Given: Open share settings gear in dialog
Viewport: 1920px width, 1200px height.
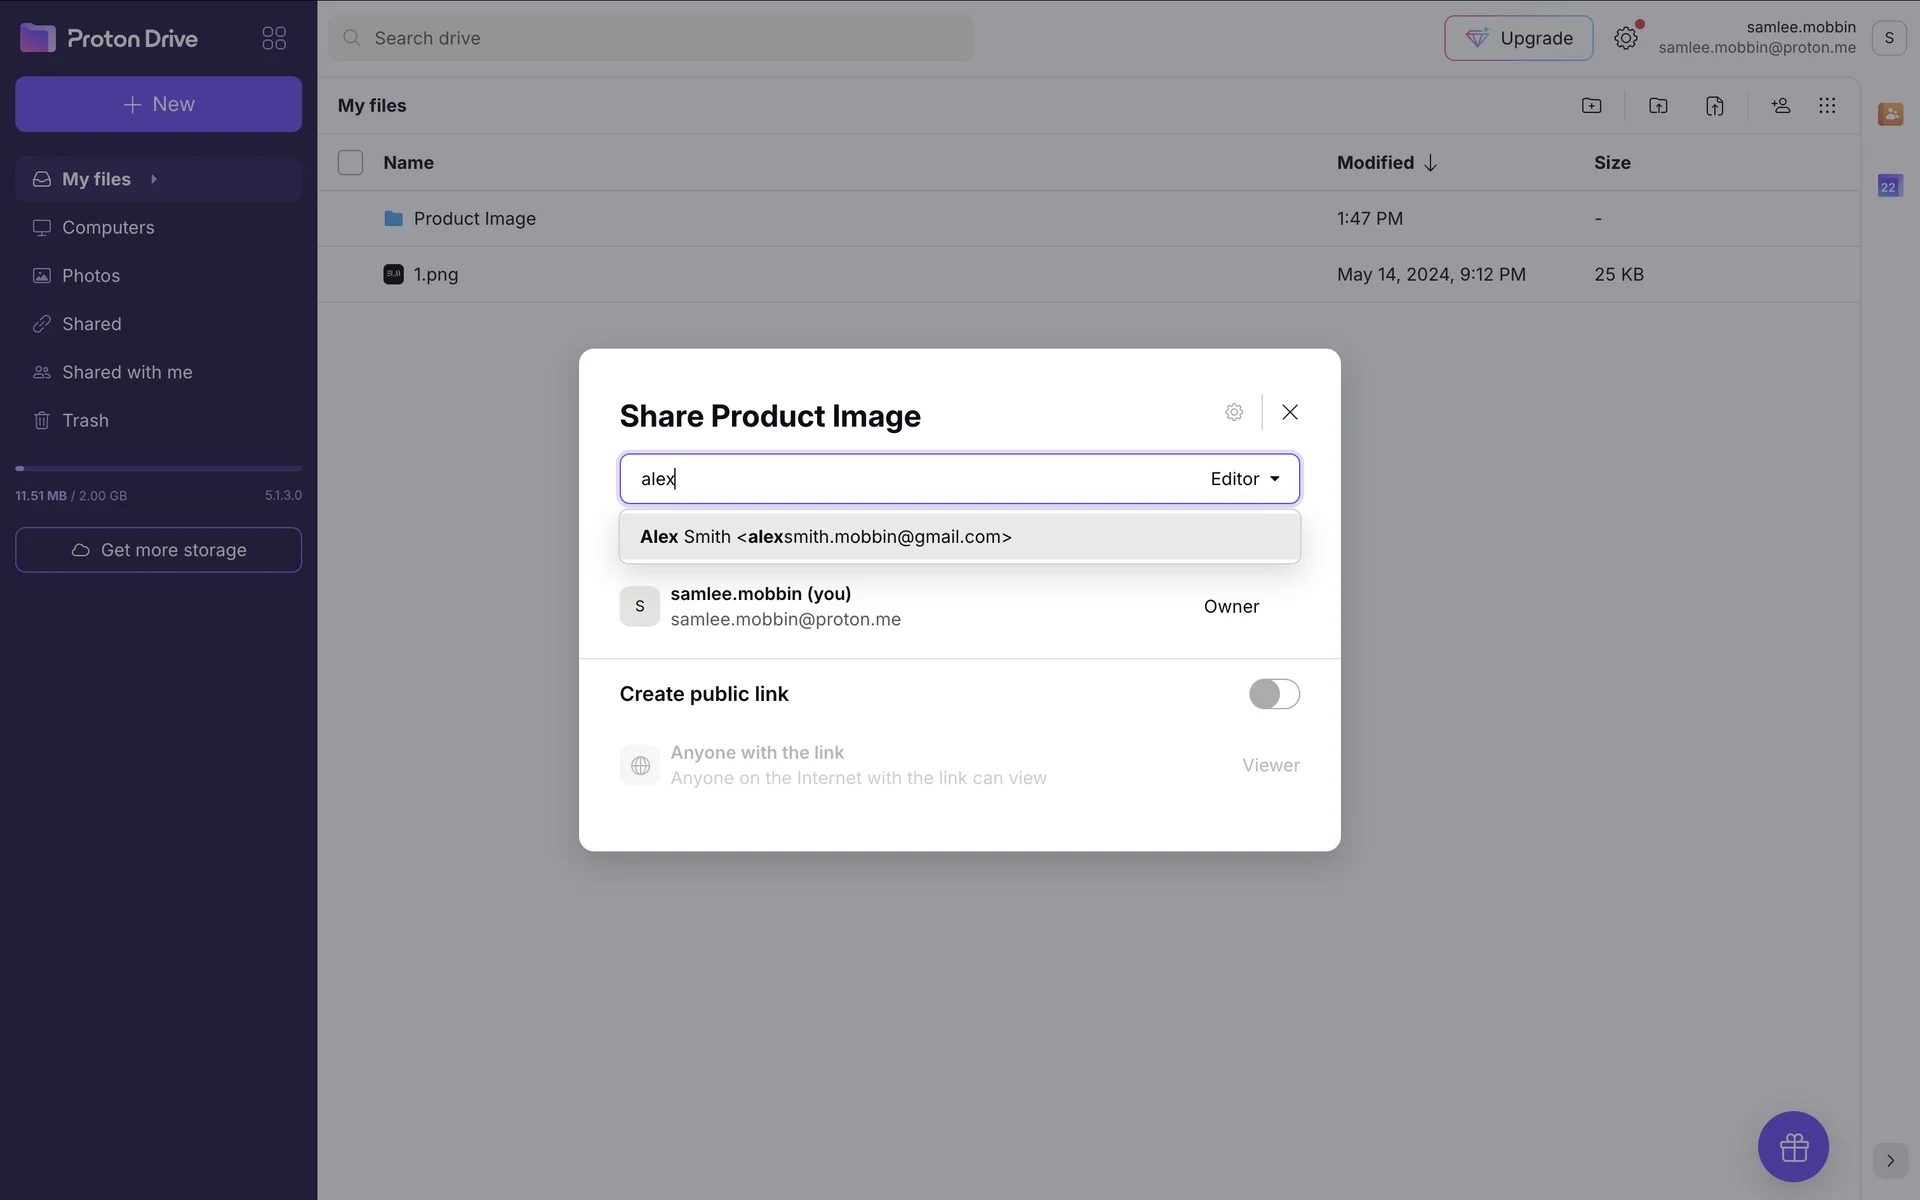Looking at the screenshot, I should click(x=1234, y=412).
